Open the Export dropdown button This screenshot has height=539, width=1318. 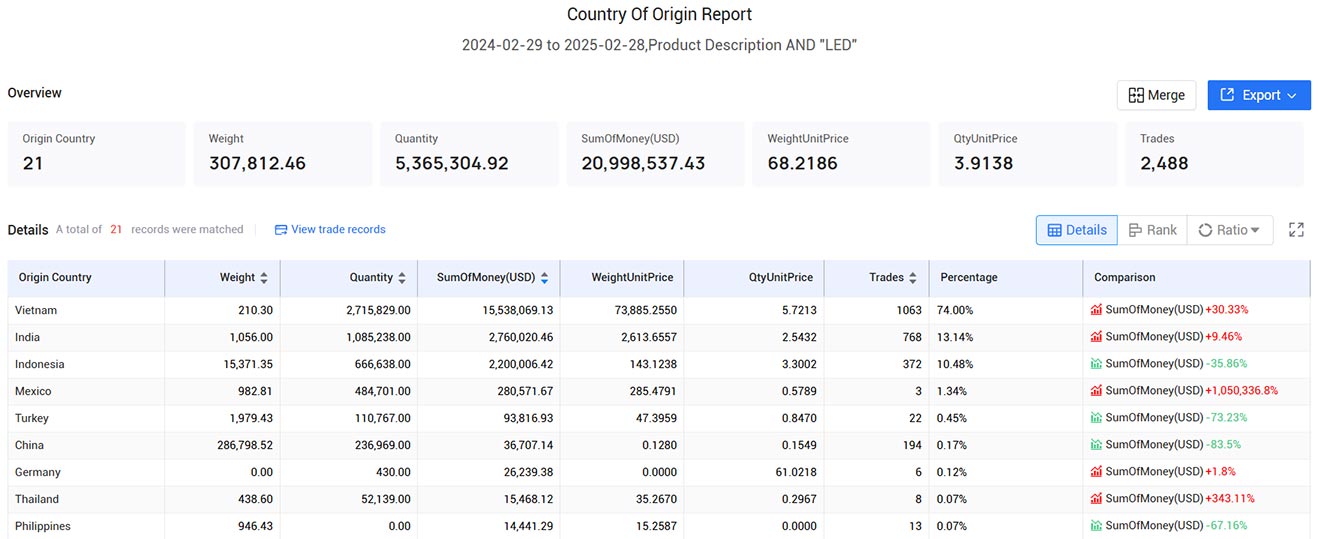(x=1259, y=95)
